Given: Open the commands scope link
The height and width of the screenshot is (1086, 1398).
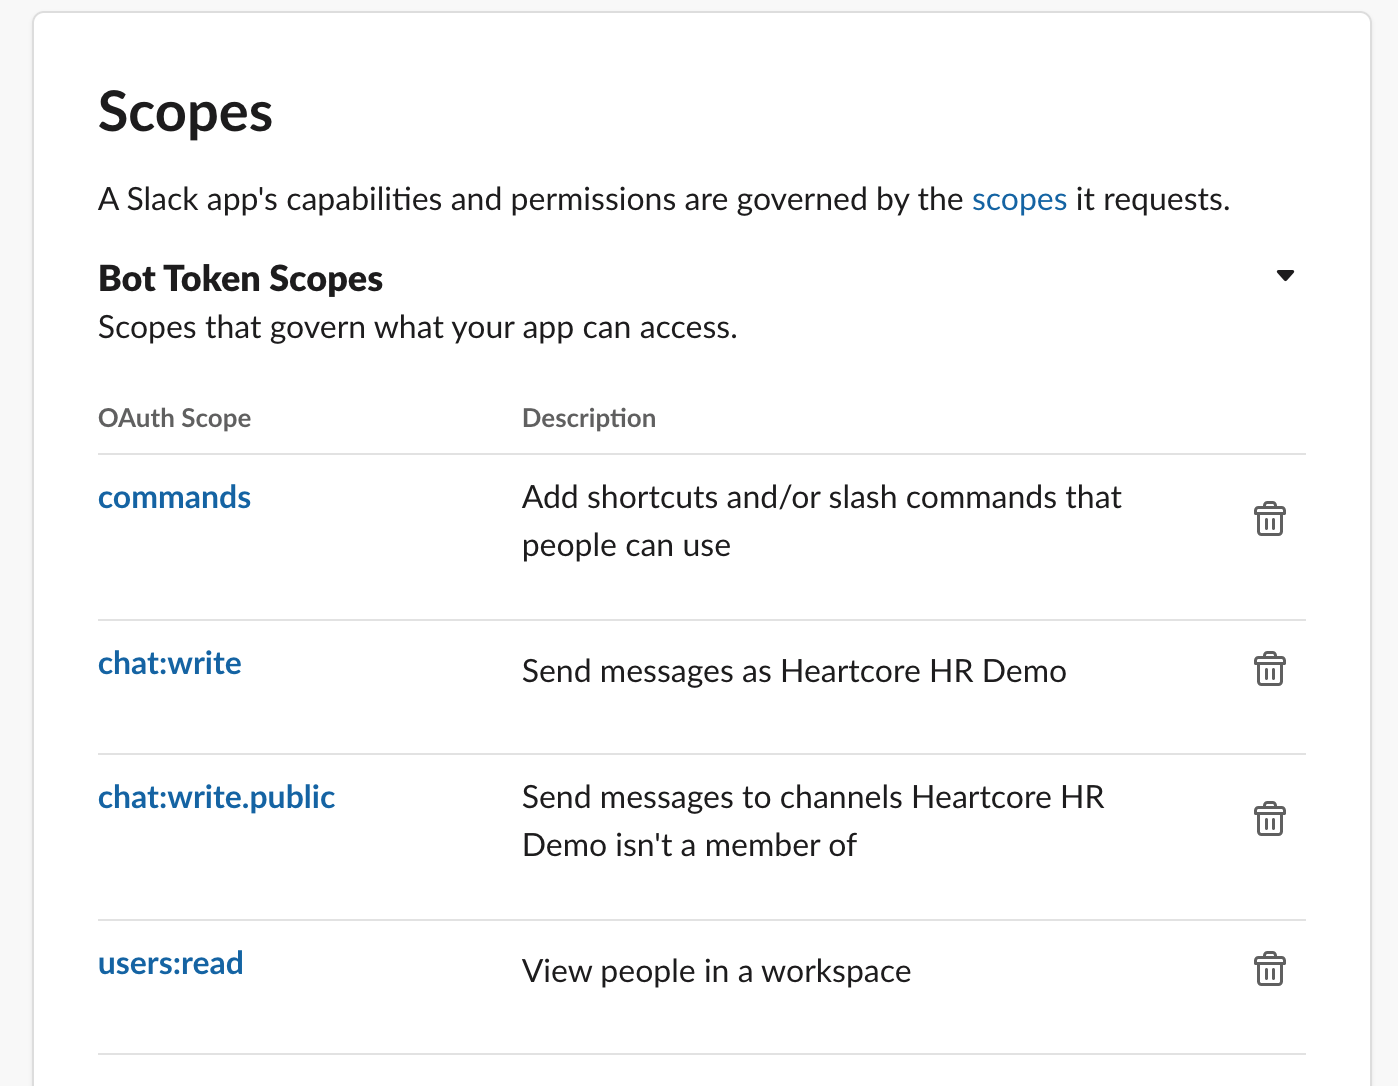Looking at the screenshot, I should point(174,497).
